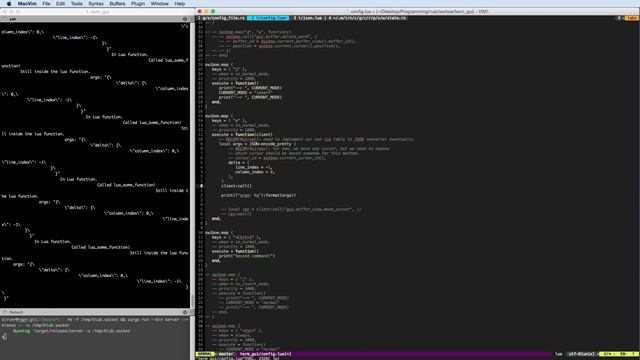640x360 pixels.
Task: Click the 'Running target/release/server' line in the lower terminal
Action: coord(71,331)
